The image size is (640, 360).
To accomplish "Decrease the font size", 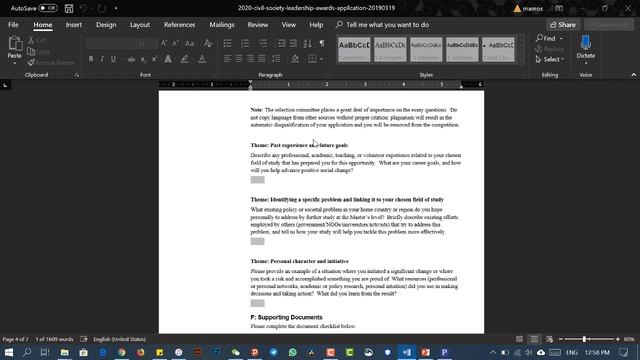I will point(176,43).
